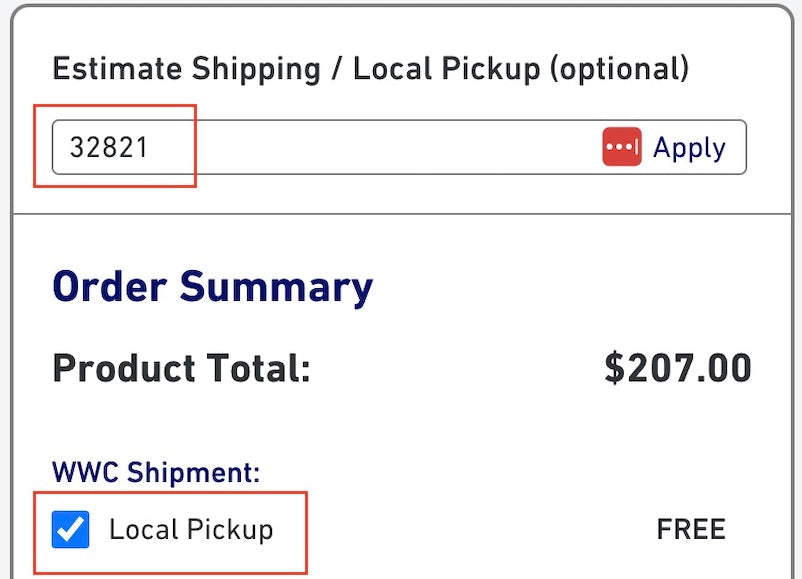Click the Product Total label
Viewport: 802px width, 579px height.
181,369
